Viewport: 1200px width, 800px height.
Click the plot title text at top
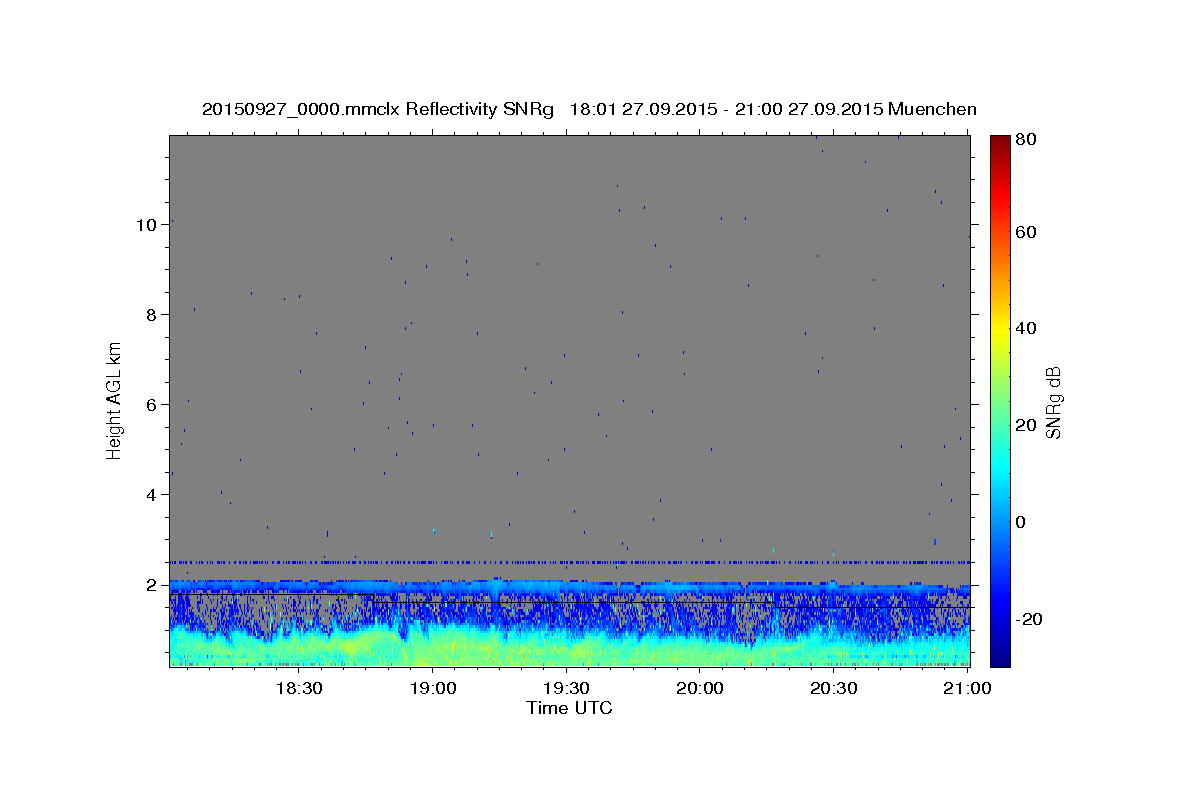(589, 109)
